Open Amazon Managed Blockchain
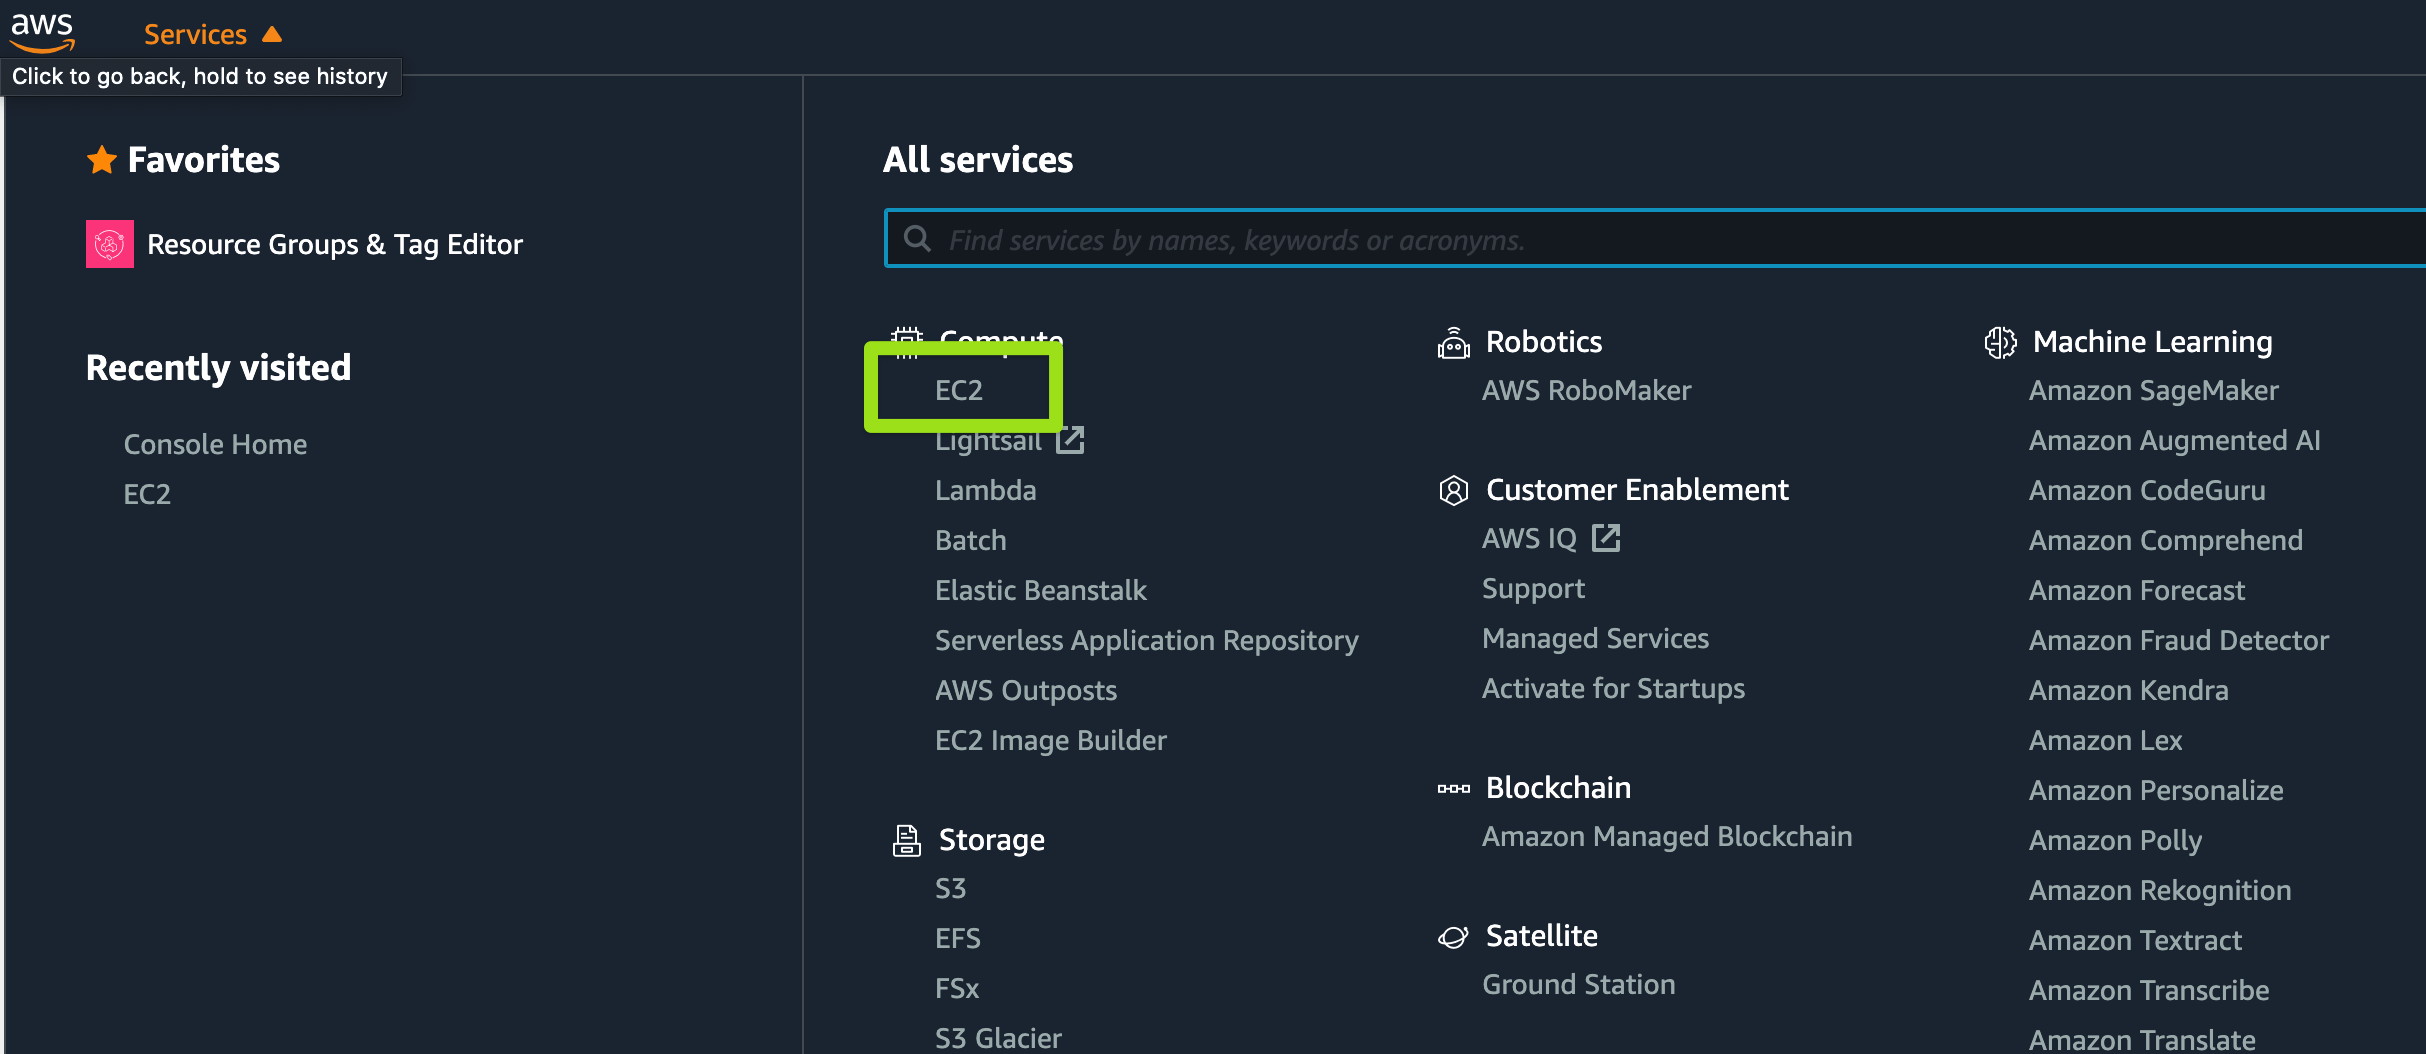 (x=1666, y=836)
